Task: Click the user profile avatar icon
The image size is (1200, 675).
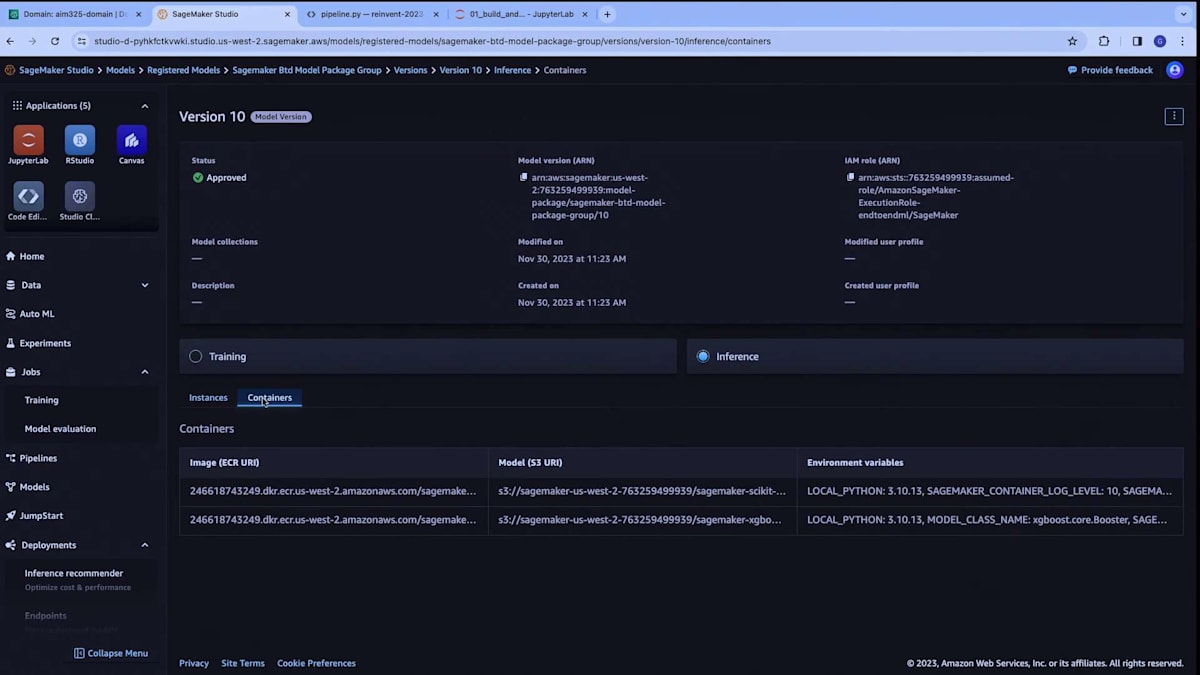Action: tap(1175, 70)
